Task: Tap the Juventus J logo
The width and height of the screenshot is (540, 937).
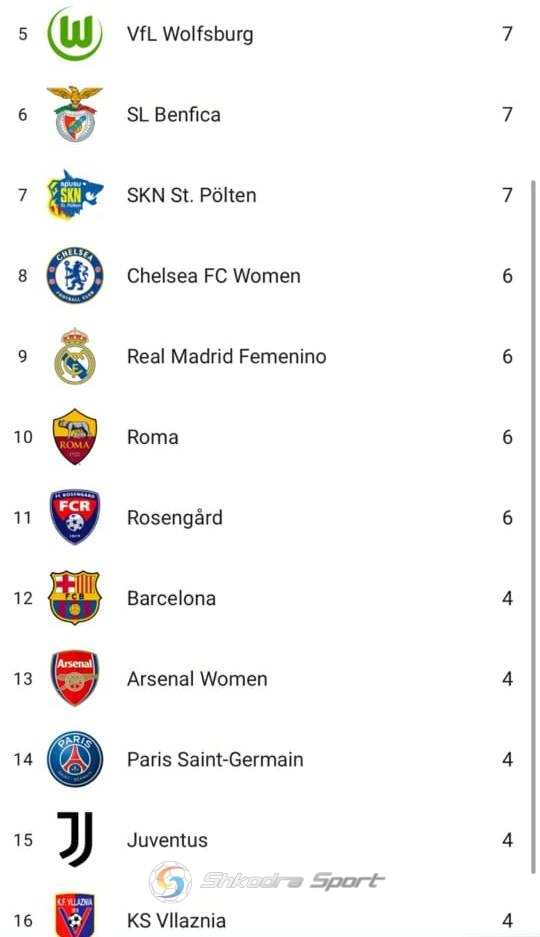Action: click(x=75, y=839)
